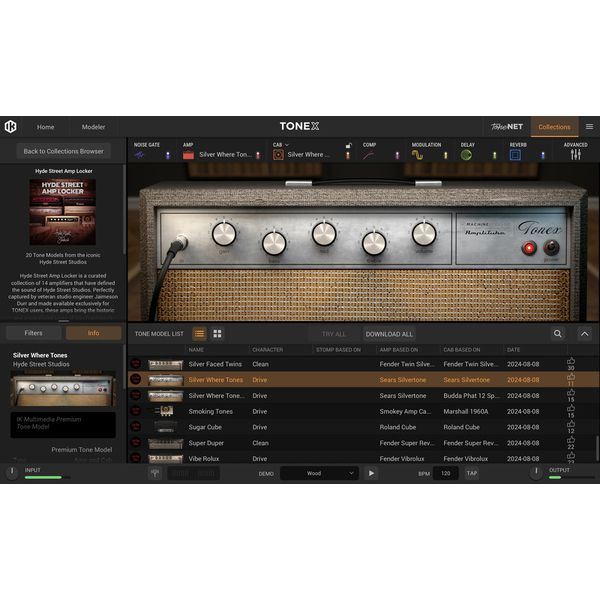Image resolution: width=600 pixels, height=600 pixels.
Task: Flip the amp power toggle switch
Action: click(551, 248)
